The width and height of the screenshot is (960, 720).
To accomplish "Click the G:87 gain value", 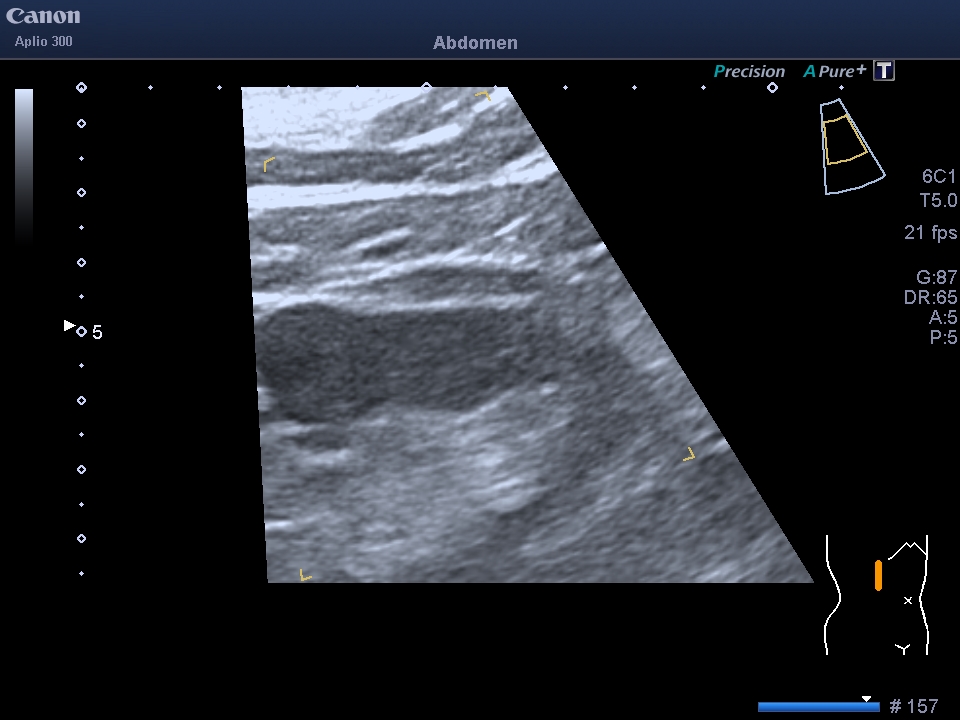I will (936, 277).
